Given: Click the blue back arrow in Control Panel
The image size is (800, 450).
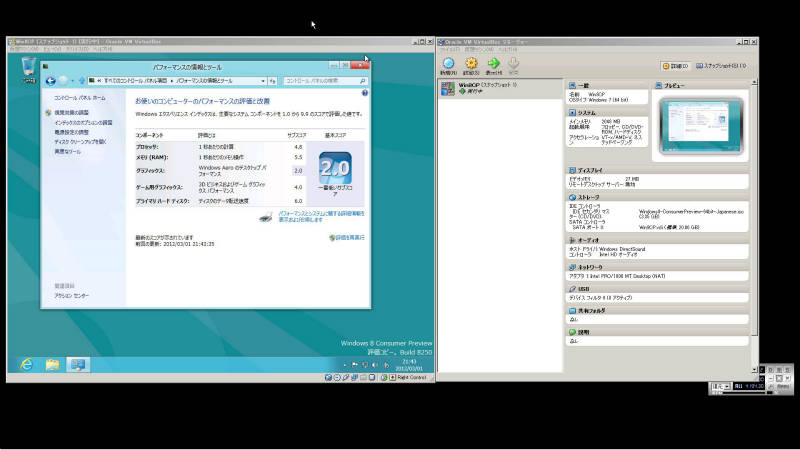Looking at the screenshot, I should click(48, 80).
